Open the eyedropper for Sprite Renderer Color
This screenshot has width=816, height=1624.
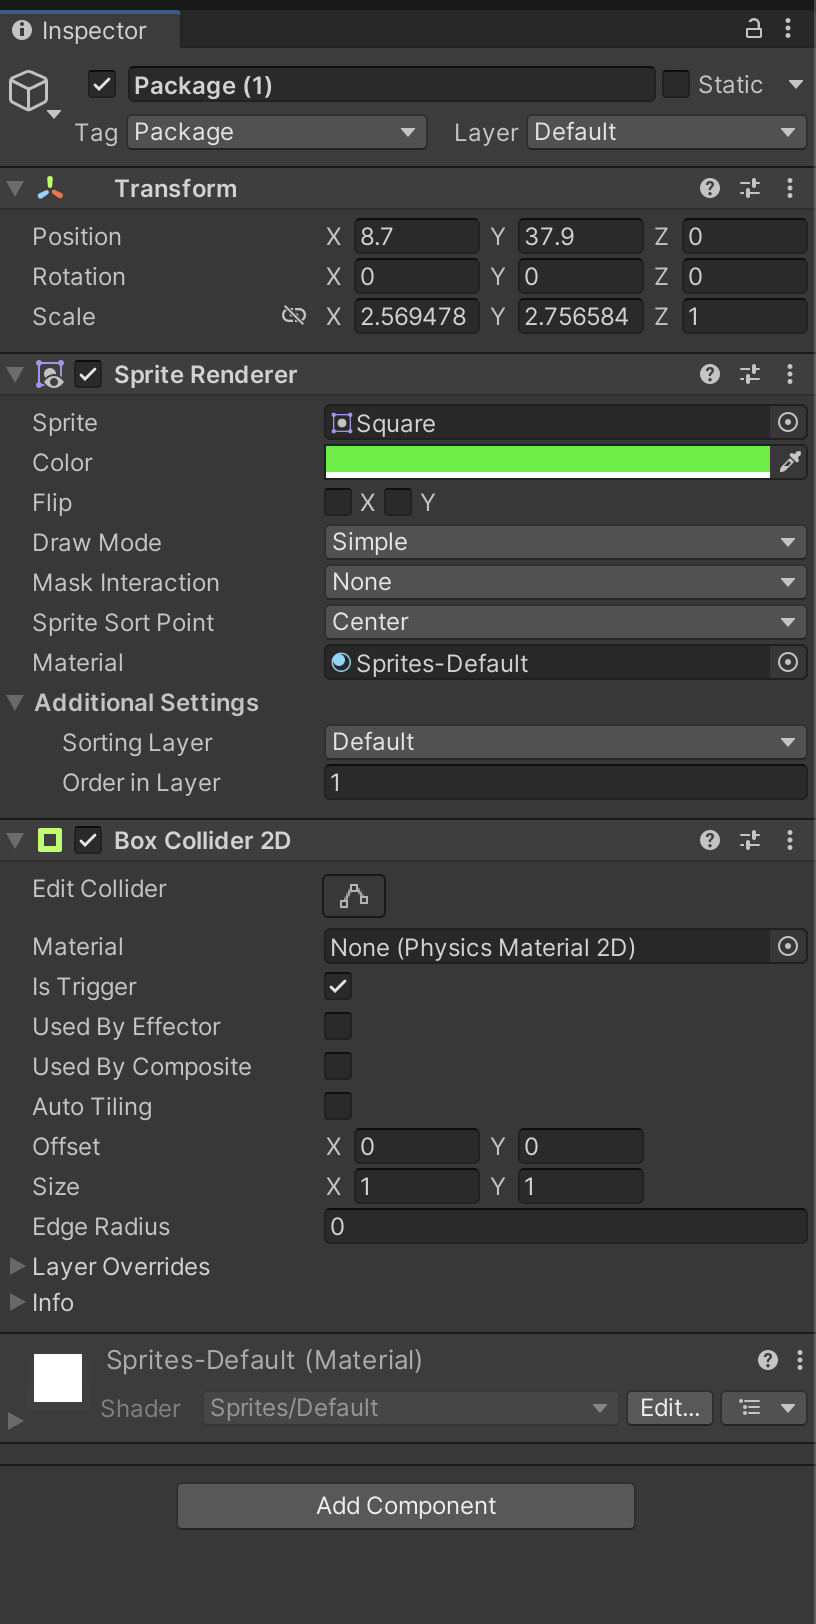pyautogui.click(x=790, y=462)
